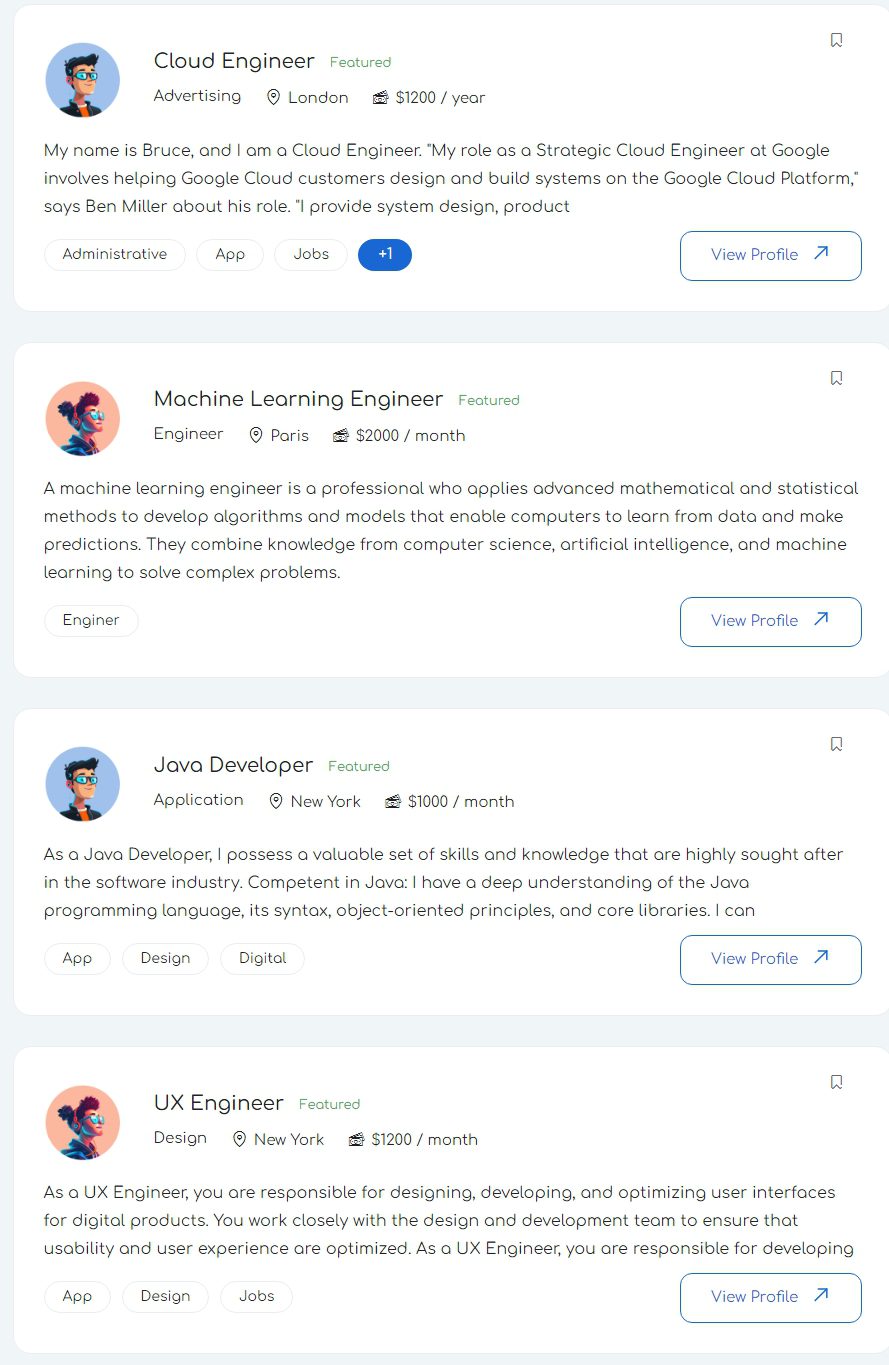Open the UX Engineer's profile button
This screenshot has height=1365, width=889.
[x=770, y=1298]
